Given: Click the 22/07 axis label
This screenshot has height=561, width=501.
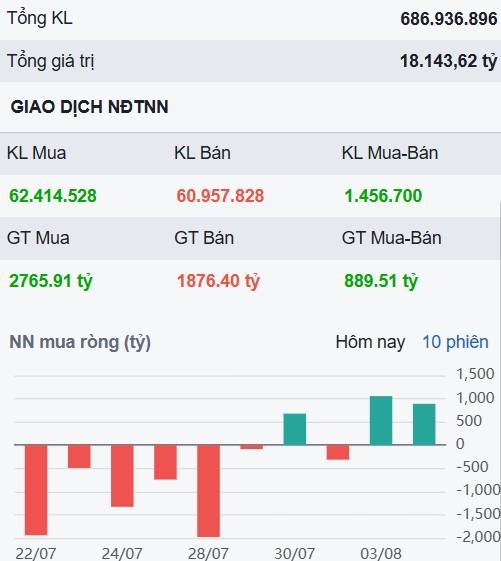Looking at the screenshot, I should coord(36,553).
